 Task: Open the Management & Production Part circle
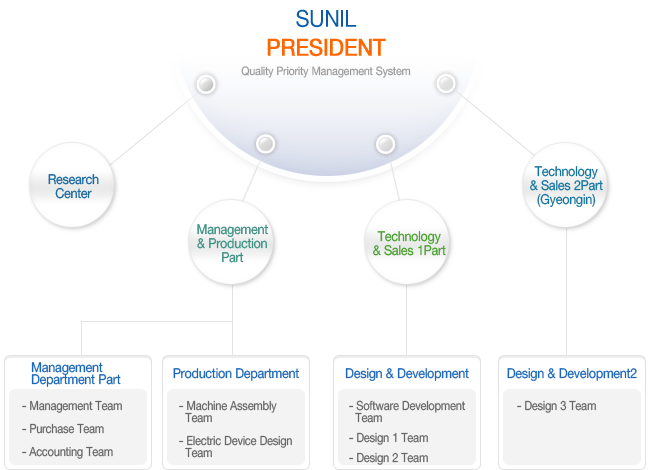pos(232,243)
